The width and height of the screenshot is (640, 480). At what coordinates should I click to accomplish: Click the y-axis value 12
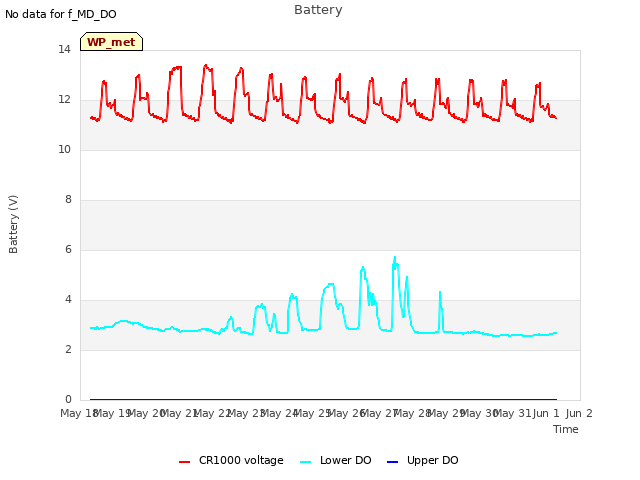64,100
